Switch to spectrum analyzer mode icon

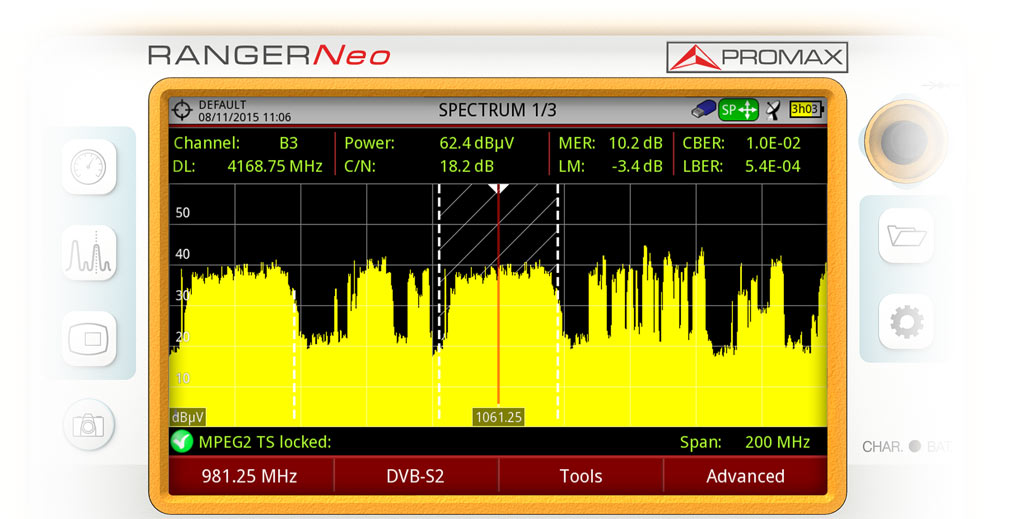coord(89,253)
